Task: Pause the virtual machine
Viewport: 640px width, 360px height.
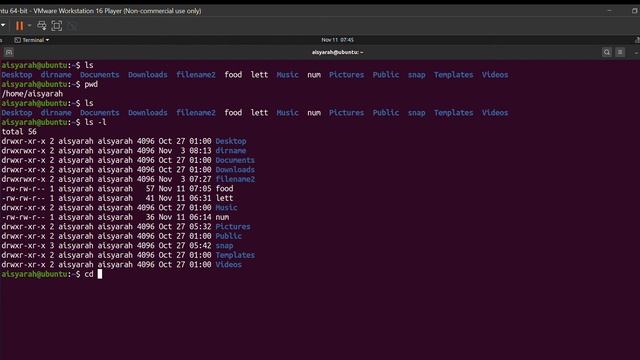Action: pyautogui.click(x=19, y=26)
